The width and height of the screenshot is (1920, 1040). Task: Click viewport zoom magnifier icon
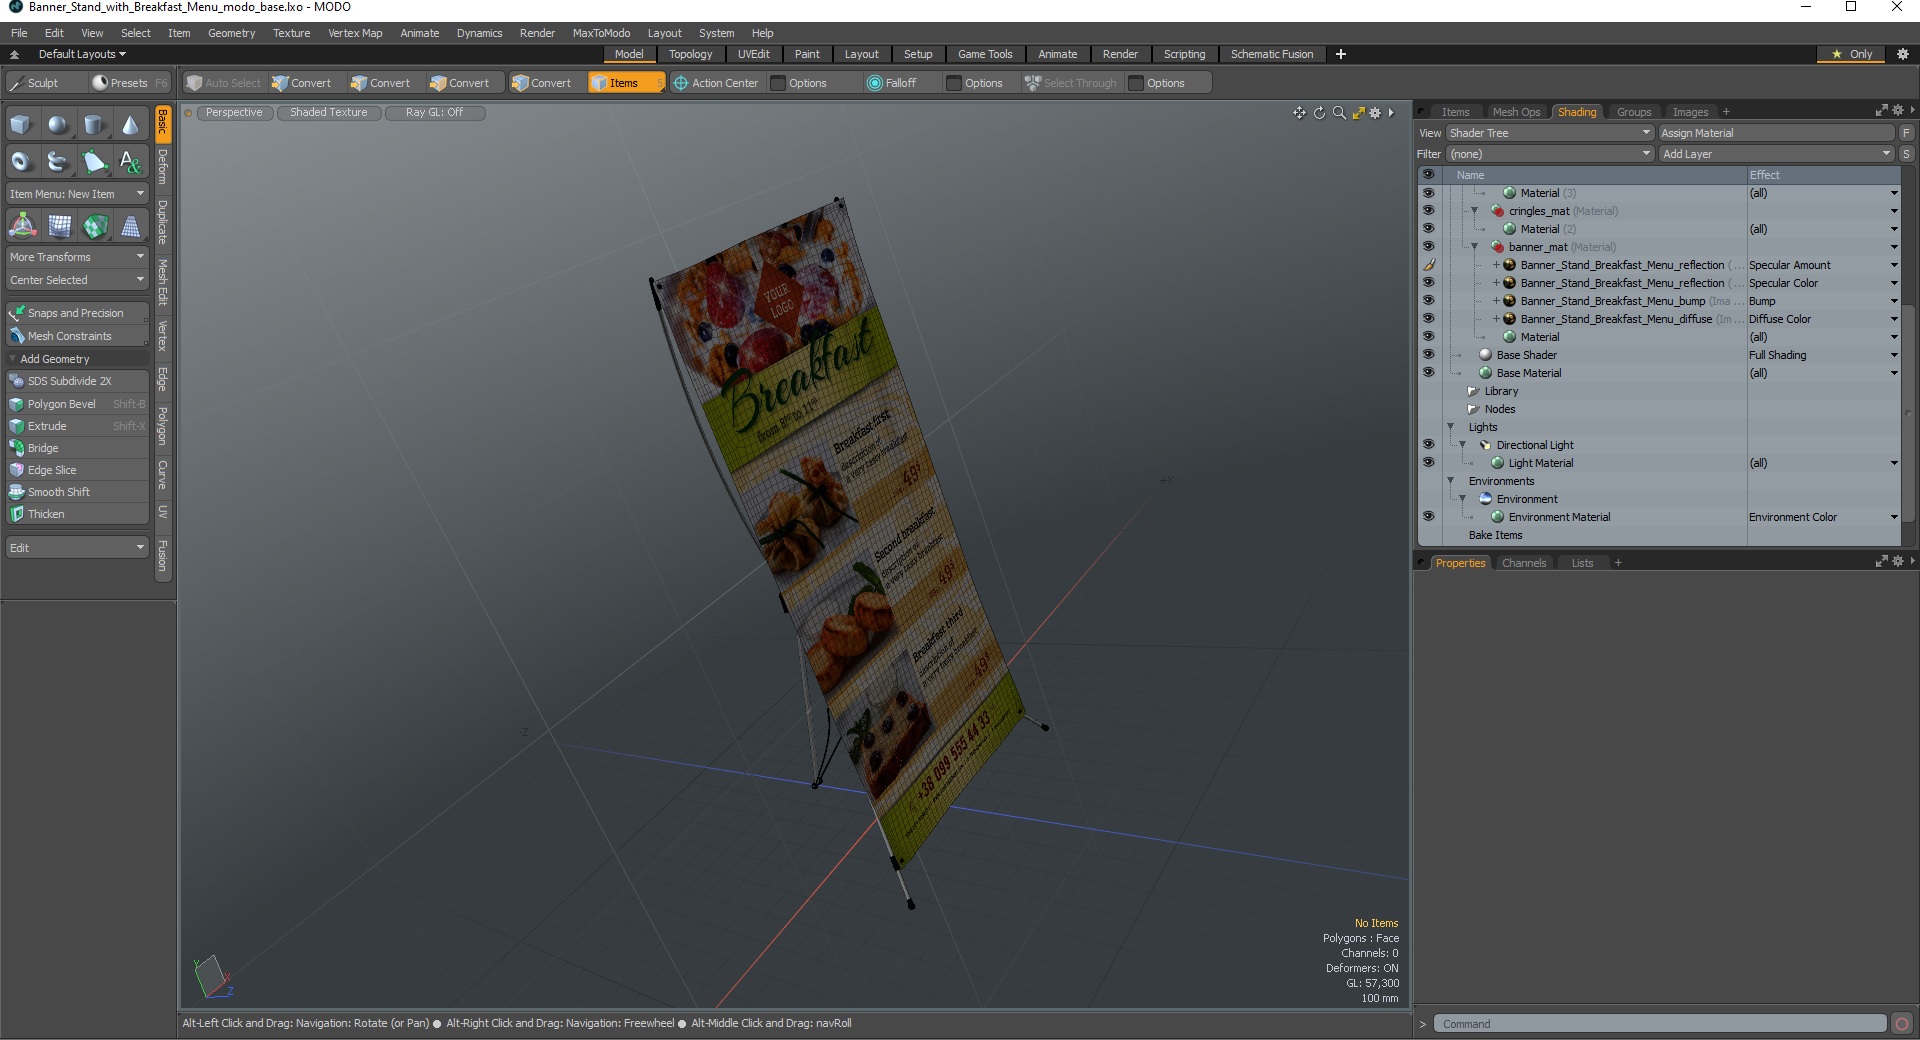pos(1339,113)
